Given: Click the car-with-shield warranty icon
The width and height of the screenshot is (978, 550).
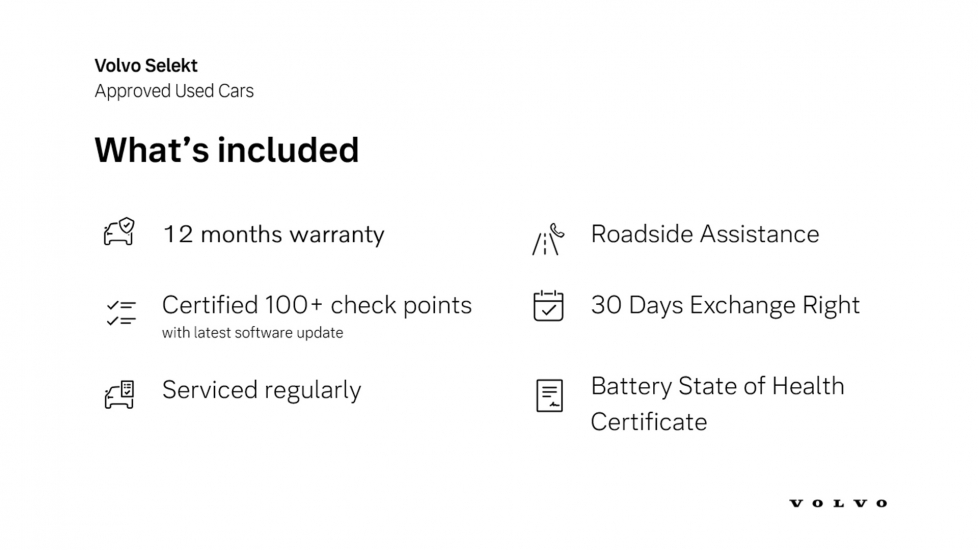Looking at the screenshot, I should pyautogui.click(x=119, y=233).
